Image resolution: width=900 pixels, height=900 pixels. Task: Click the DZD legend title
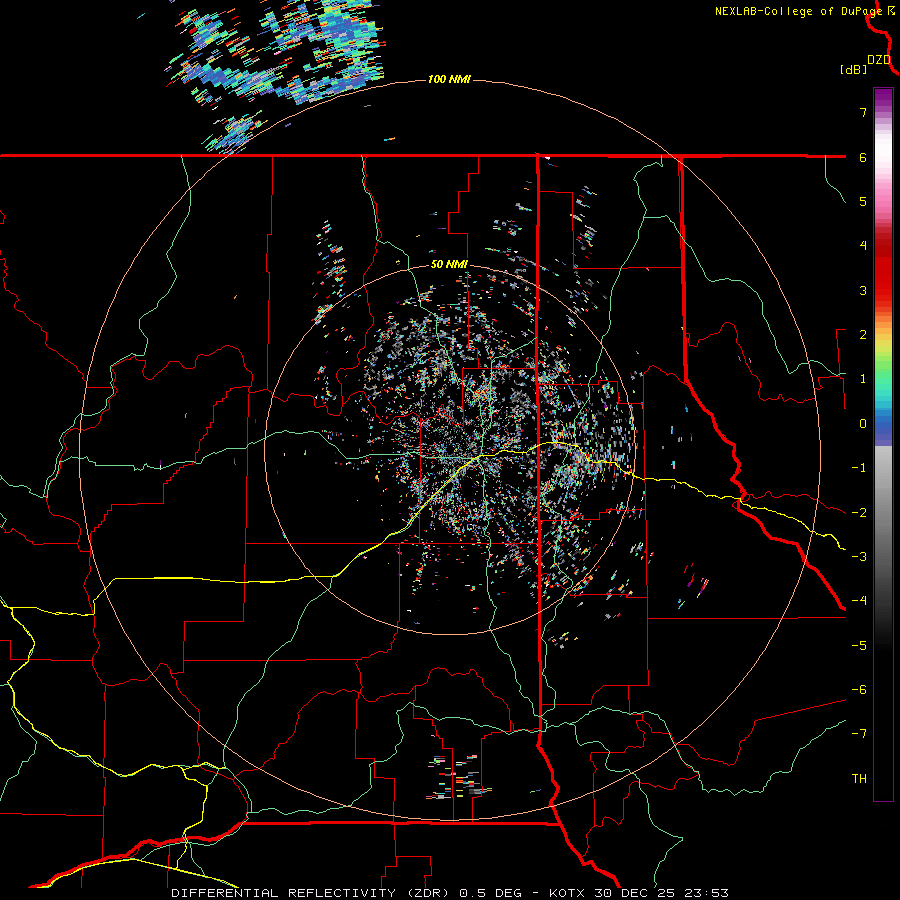(879, 60)
